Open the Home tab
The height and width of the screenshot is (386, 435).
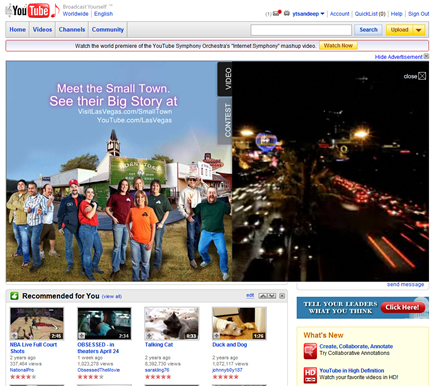(x=18, y=30)
